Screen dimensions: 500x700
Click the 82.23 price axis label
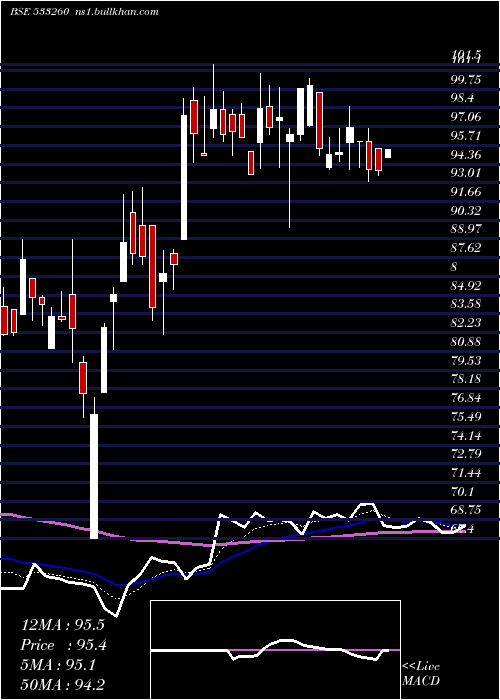(466, 323)
